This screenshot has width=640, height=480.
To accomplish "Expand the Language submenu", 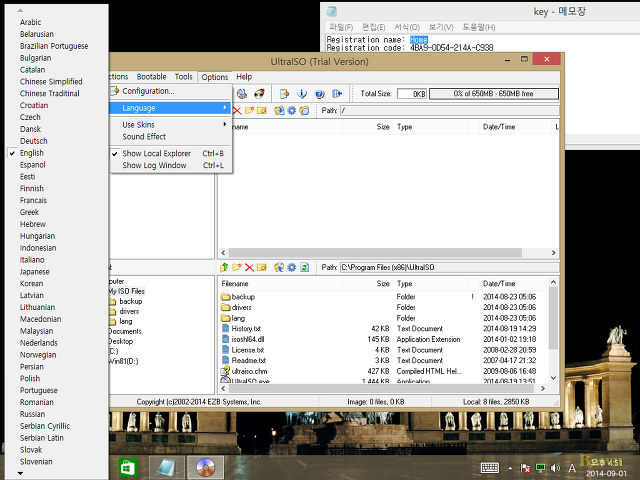I will tap(171, 108).
